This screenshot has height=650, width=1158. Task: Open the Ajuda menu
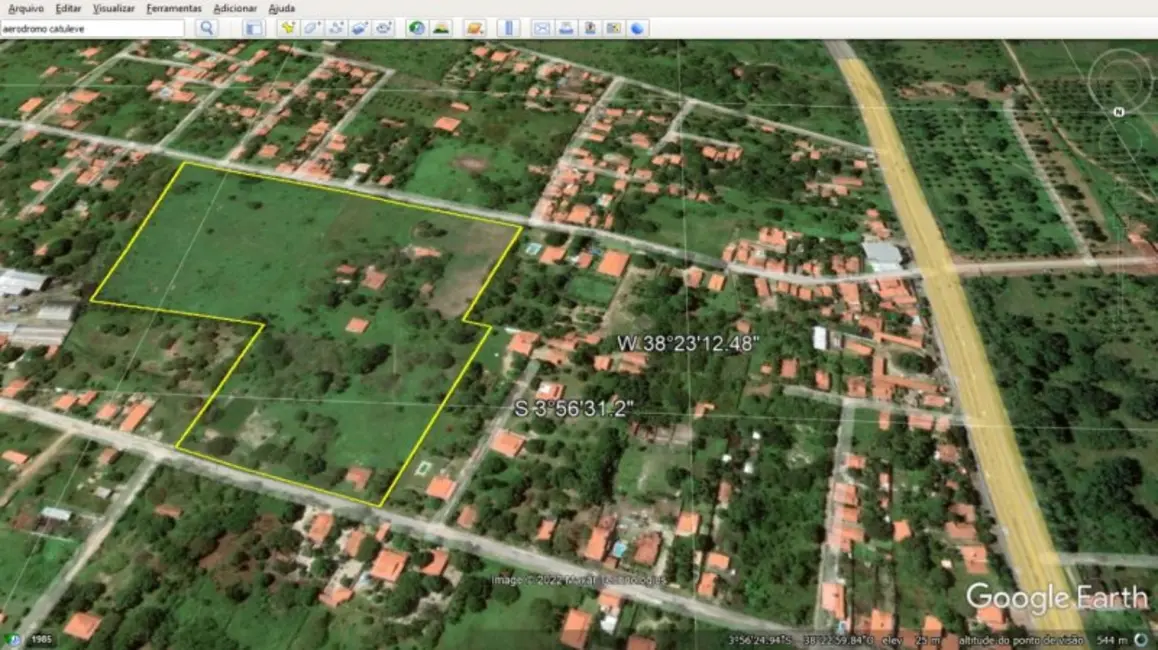point(281,8)
